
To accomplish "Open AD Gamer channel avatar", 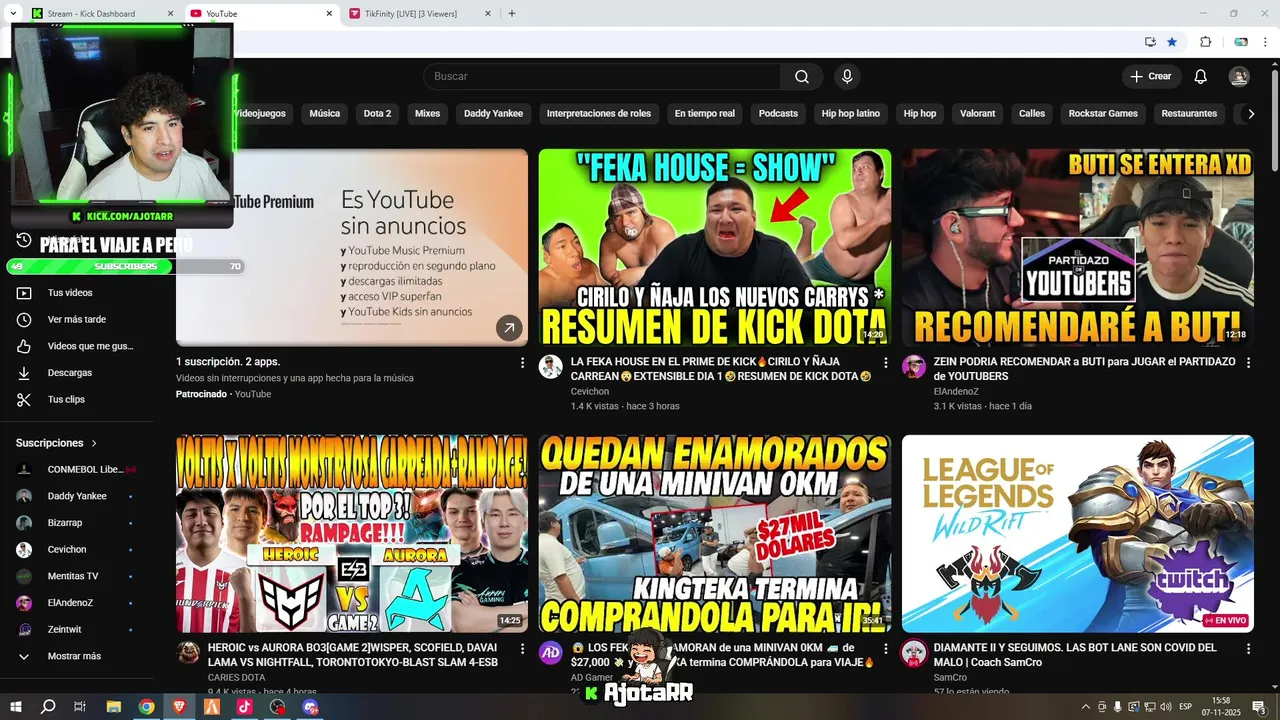I will [551, 653].
